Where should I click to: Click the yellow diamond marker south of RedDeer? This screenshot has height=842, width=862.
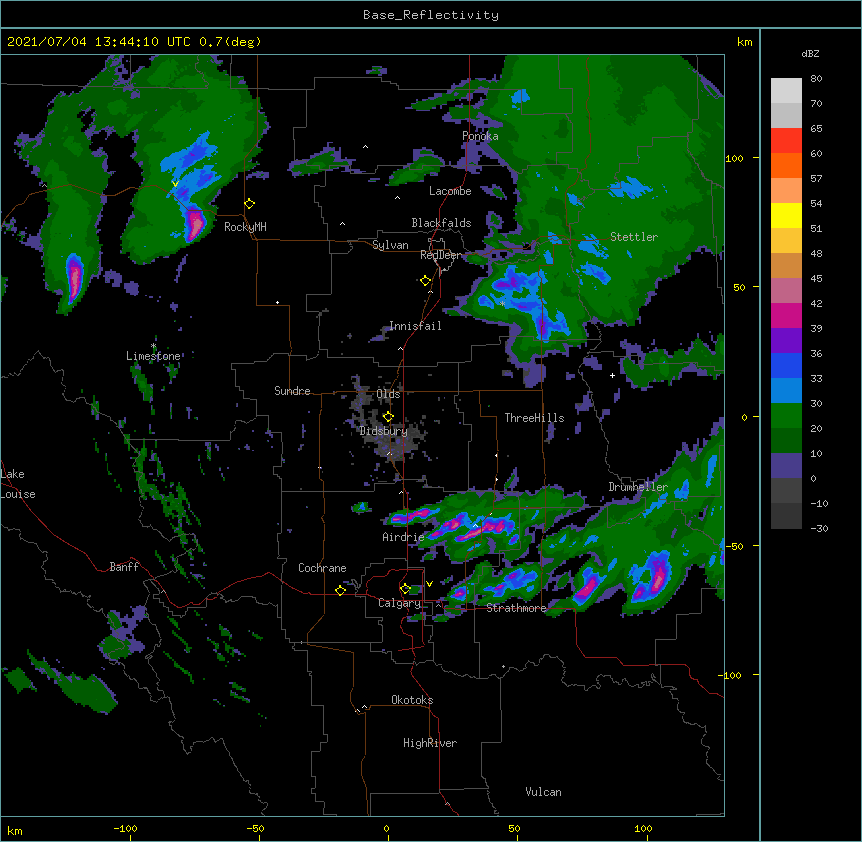tap(426, 281)
